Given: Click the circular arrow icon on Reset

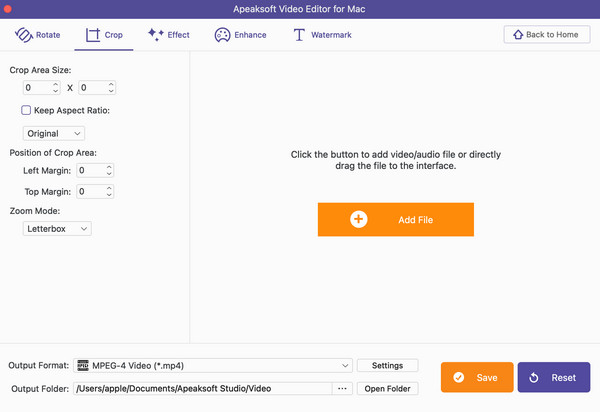Looking at the screenshot, I should 534,378.
